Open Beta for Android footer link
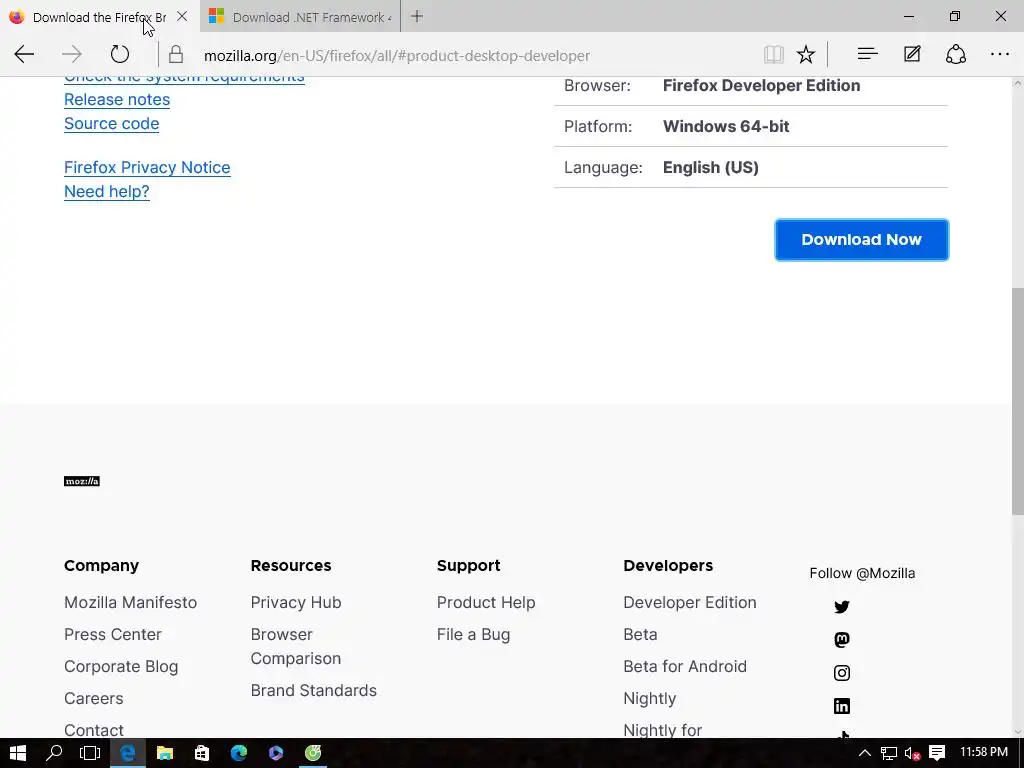Screen dimensions: 1024x768 (685, 666)
